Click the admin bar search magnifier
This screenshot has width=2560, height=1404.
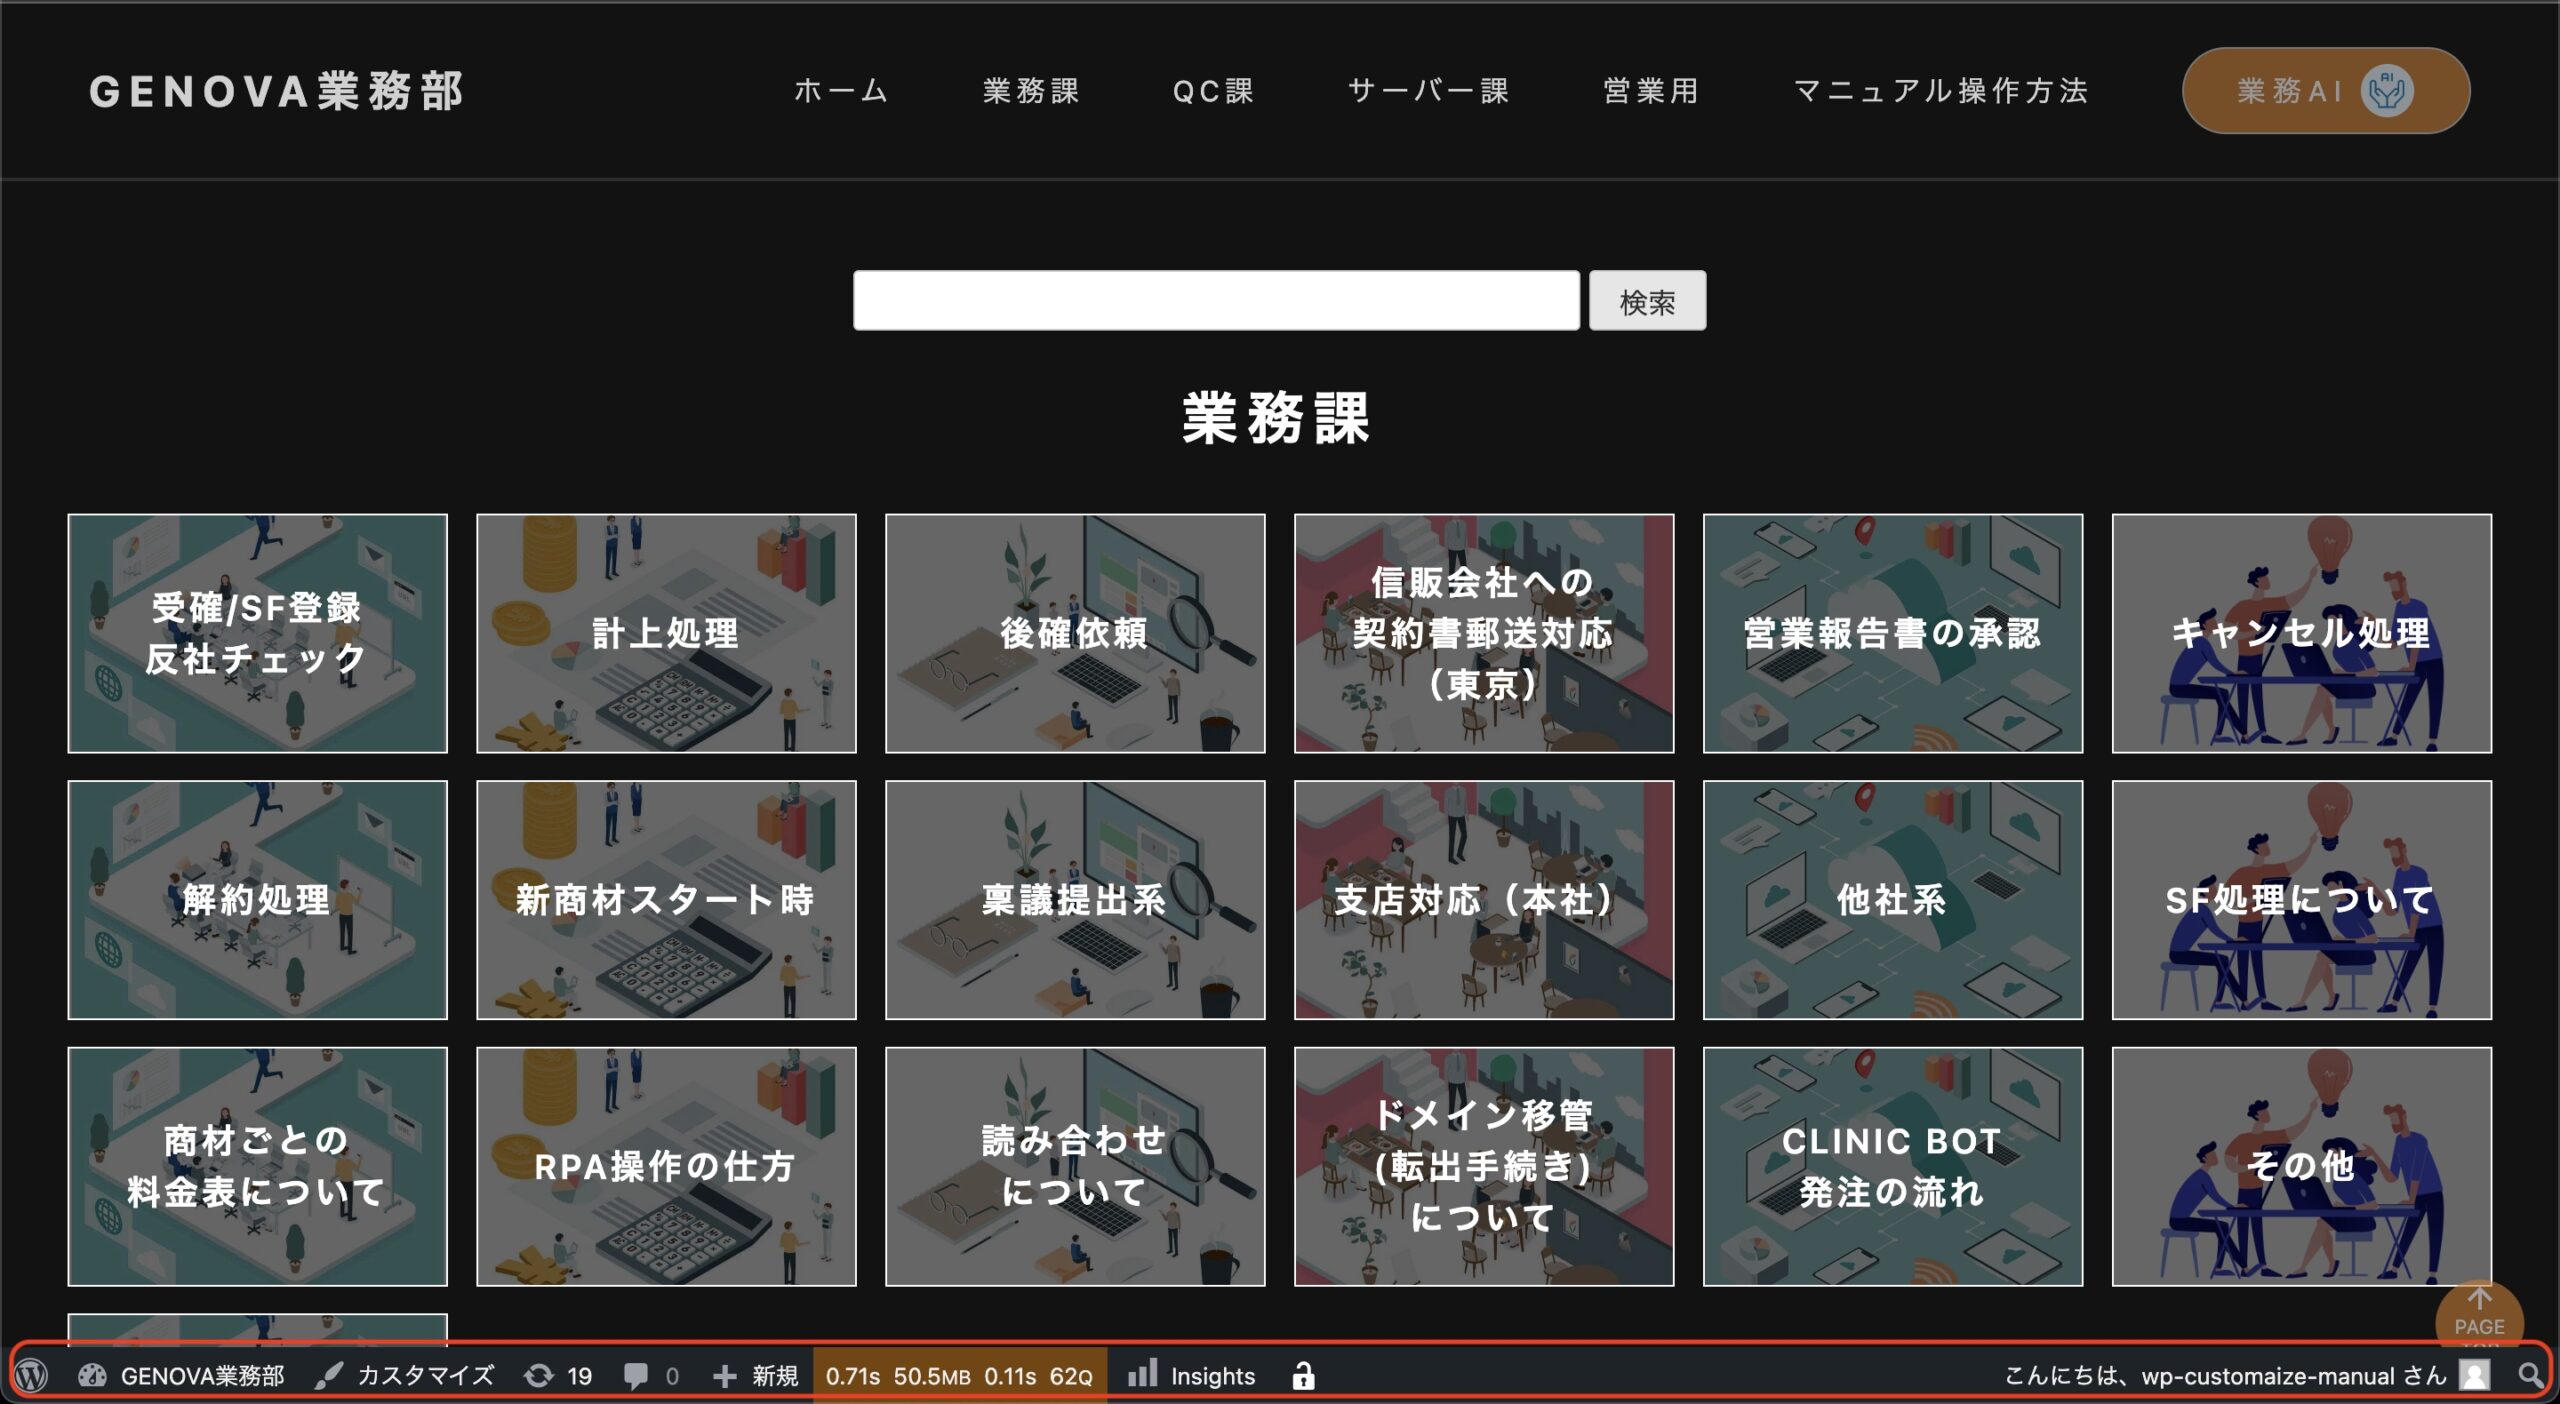click(x=2530, y=1376)
